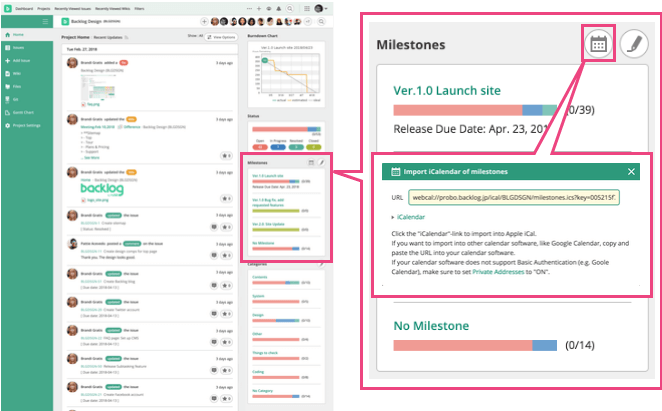The height and width of the screenshot is (411, 662).
Task: Open Recently Viewed Issues menu
Action: point(72,8)
